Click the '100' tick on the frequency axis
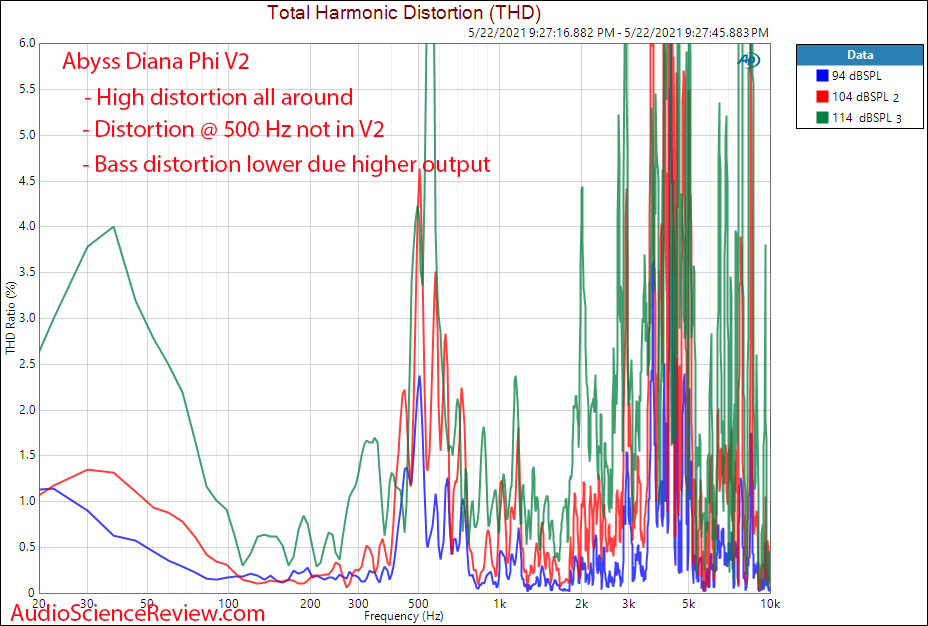The image size is (928, 626). (228, 604)
